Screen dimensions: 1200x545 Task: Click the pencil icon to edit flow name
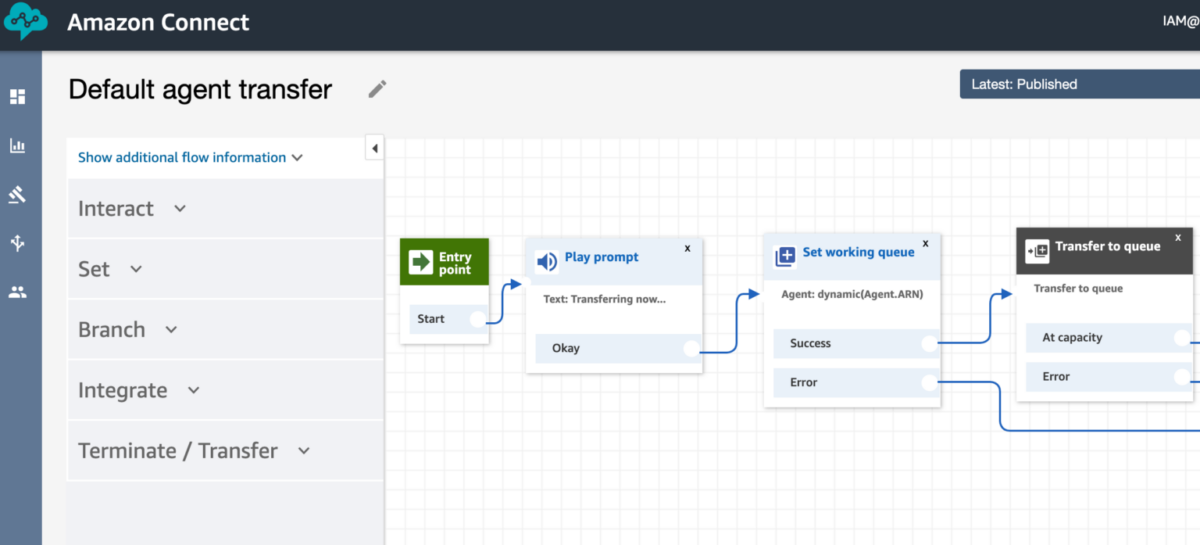click(377, 89)
